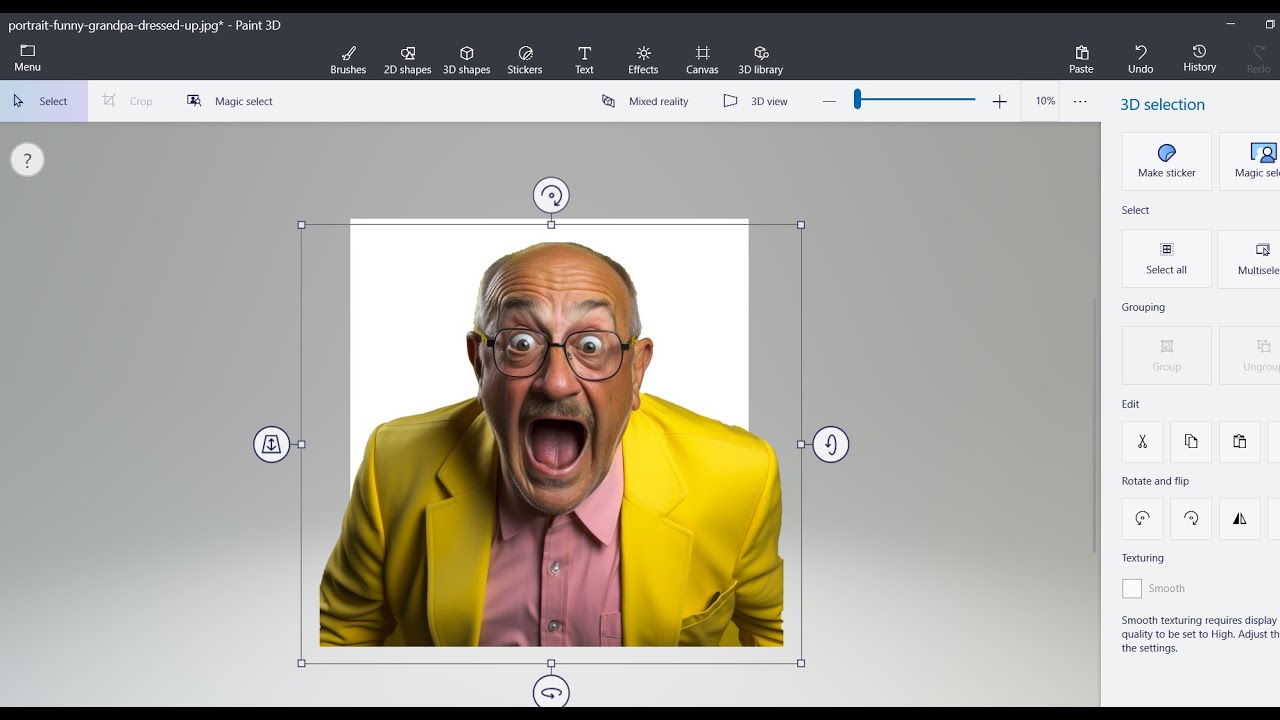The width and height of the screenshot is (1280, 720).
Task: Open the Canvas tab
Action: (x=702, y=60)
